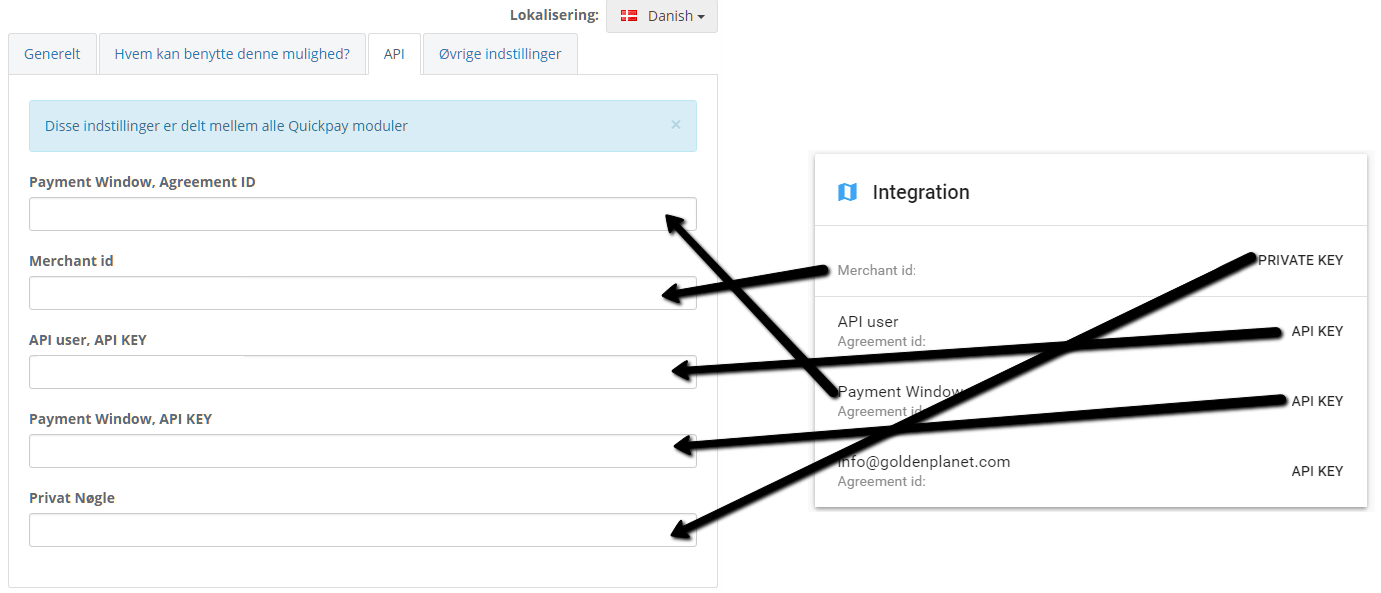Image resolution: width=1381 pixels, height=593 pixels.
Task: Click the info@goldenplanet.com text
Action: (x=924, y=462)
